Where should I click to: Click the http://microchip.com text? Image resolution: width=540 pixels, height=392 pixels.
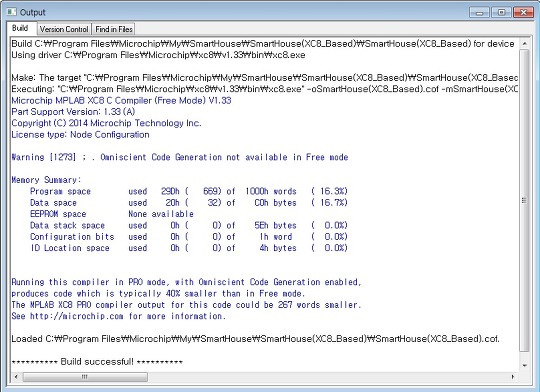coord(76,316)
